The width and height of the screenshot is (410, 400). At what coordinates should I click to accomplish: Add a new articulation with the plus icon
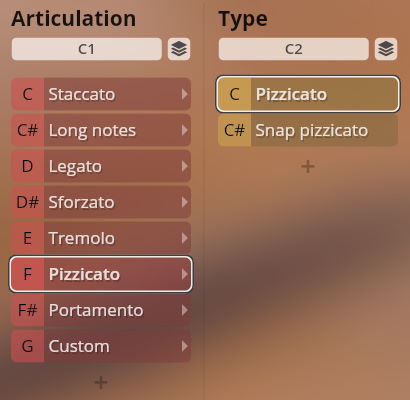[x=101, y=382]
